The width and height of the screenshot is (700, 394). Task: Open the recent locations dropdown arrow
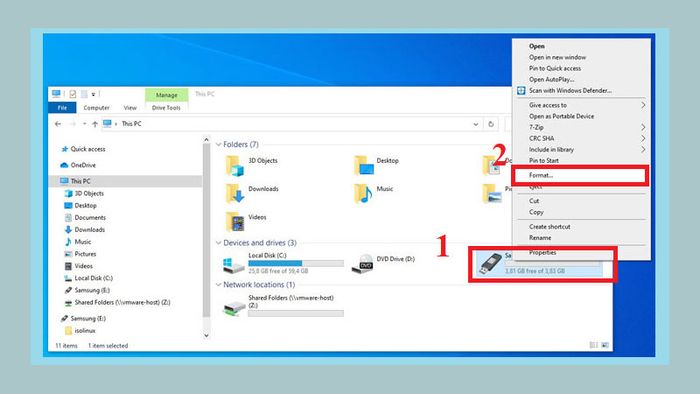[84, 124]
